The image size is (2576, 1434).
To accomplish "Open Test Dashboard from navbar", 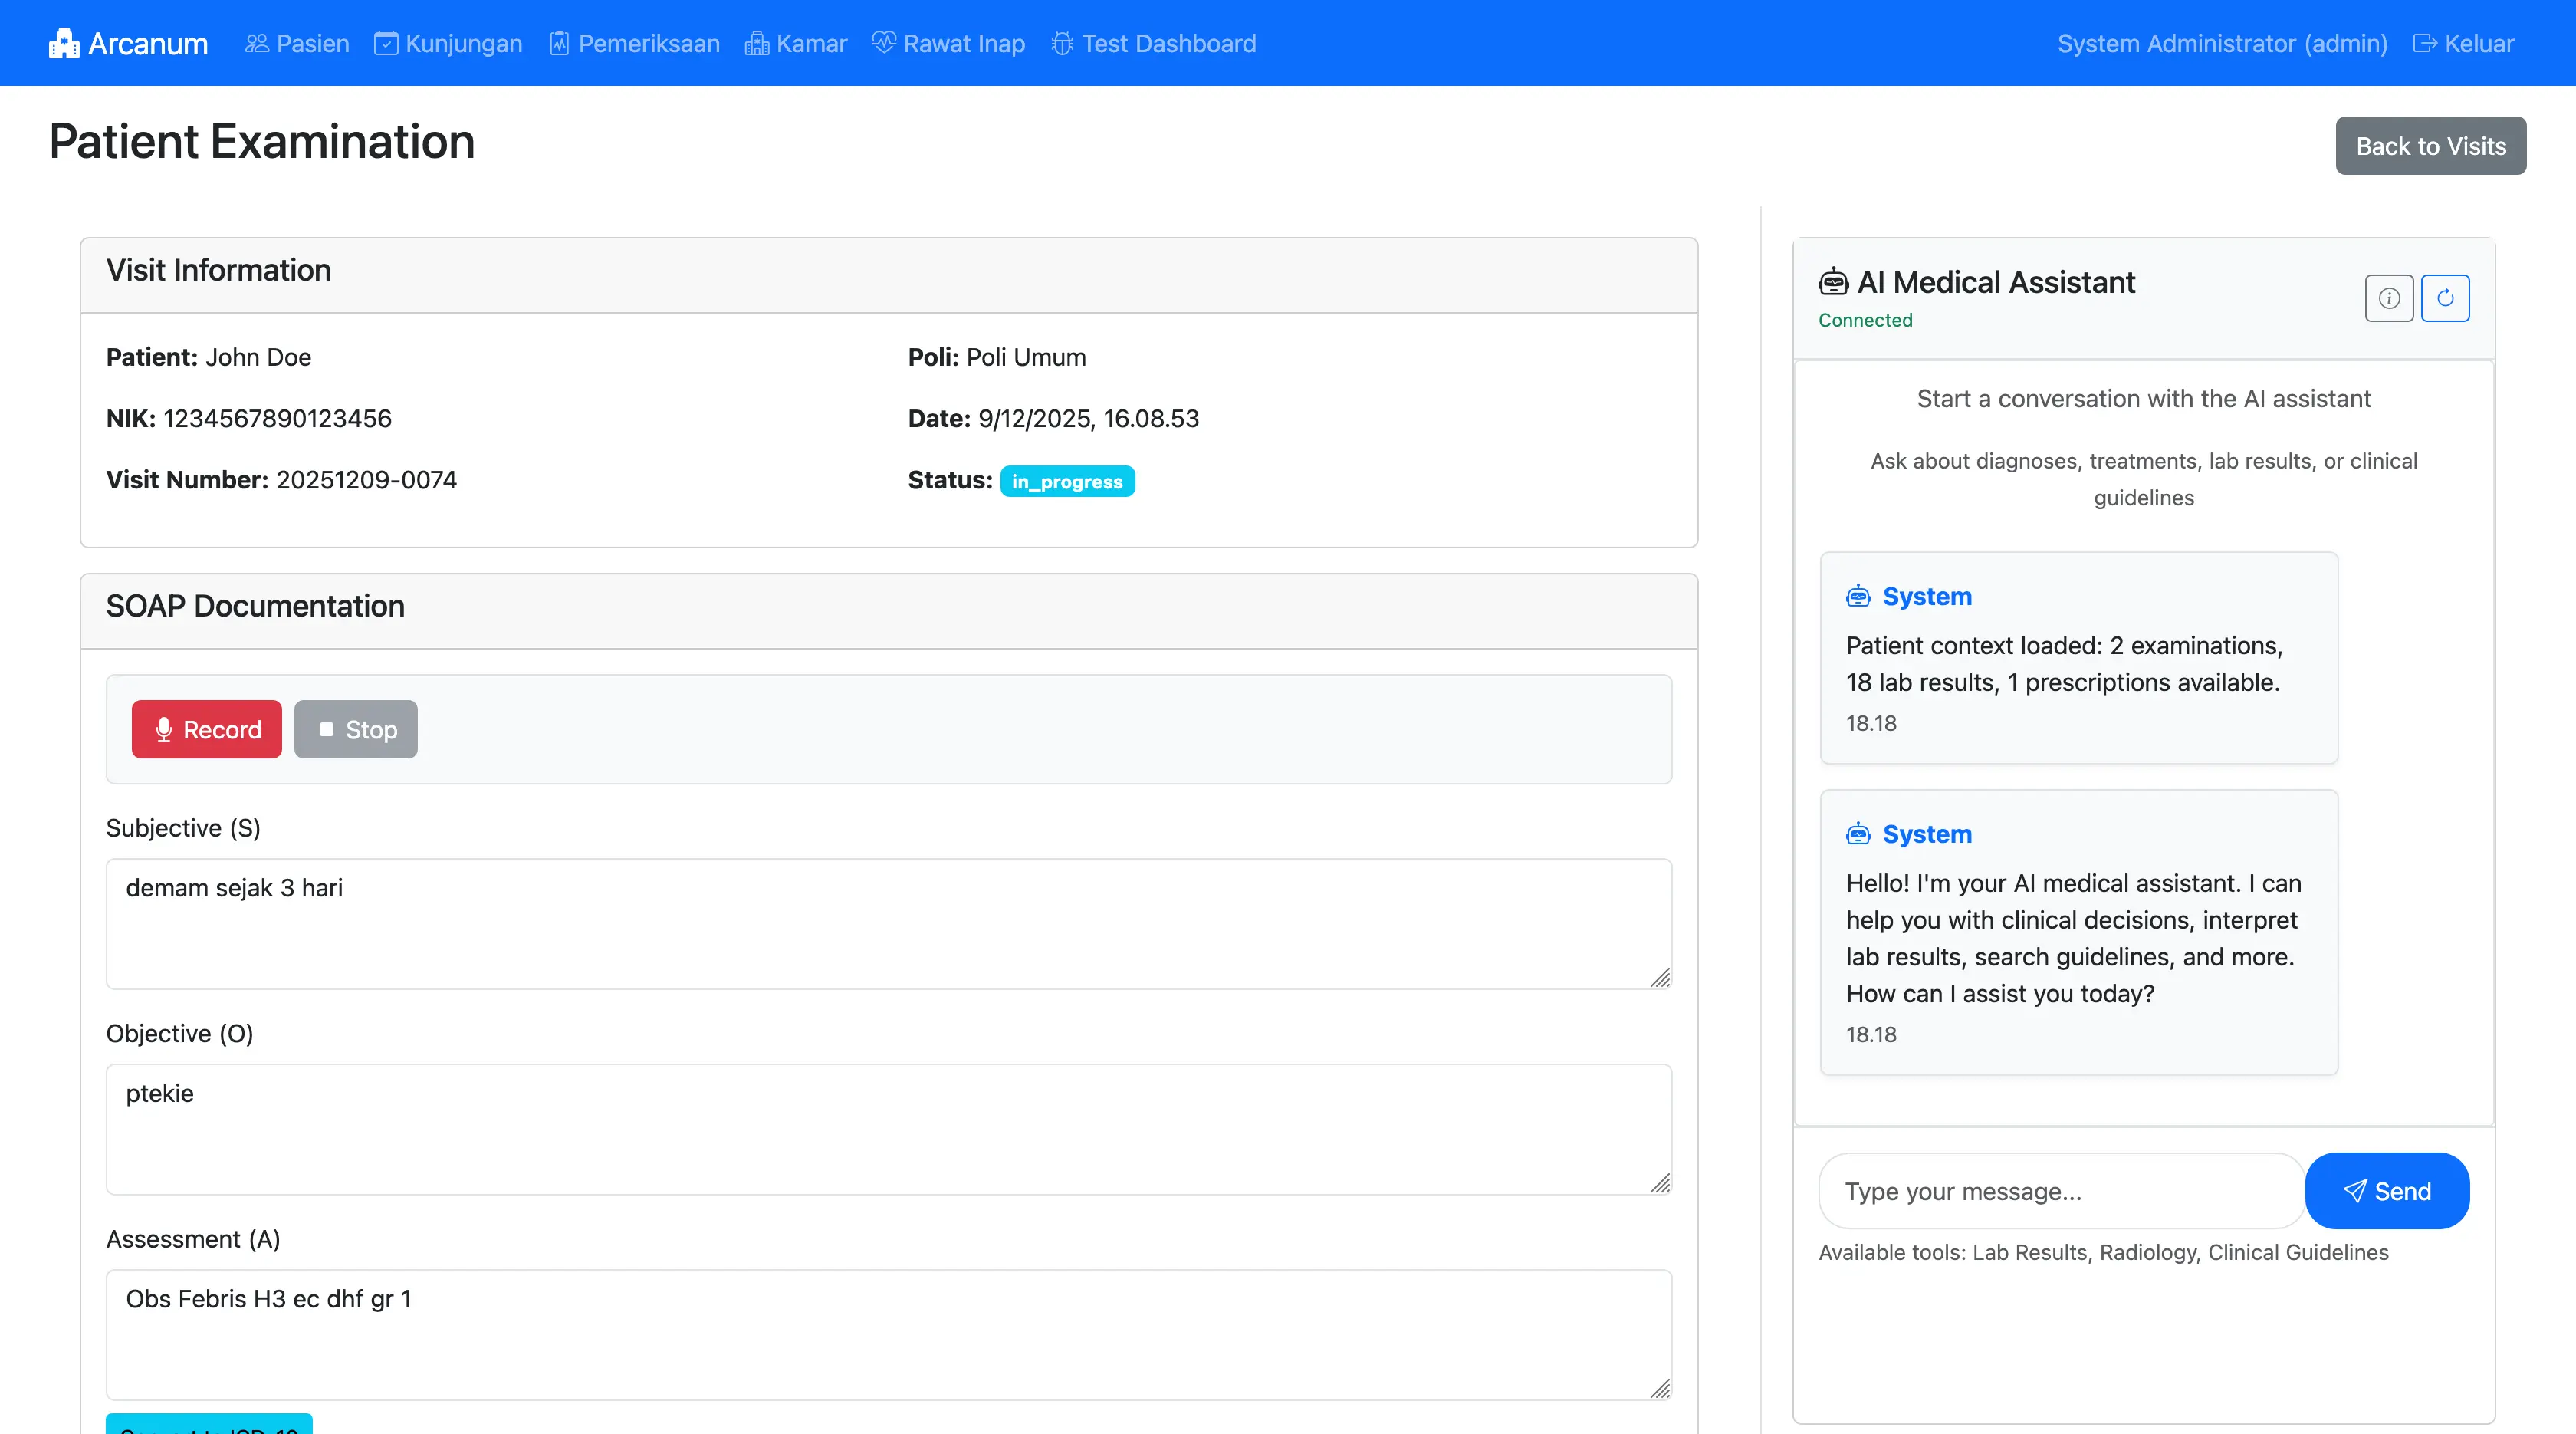I will pyautogui.click(x=1153, y=44).
